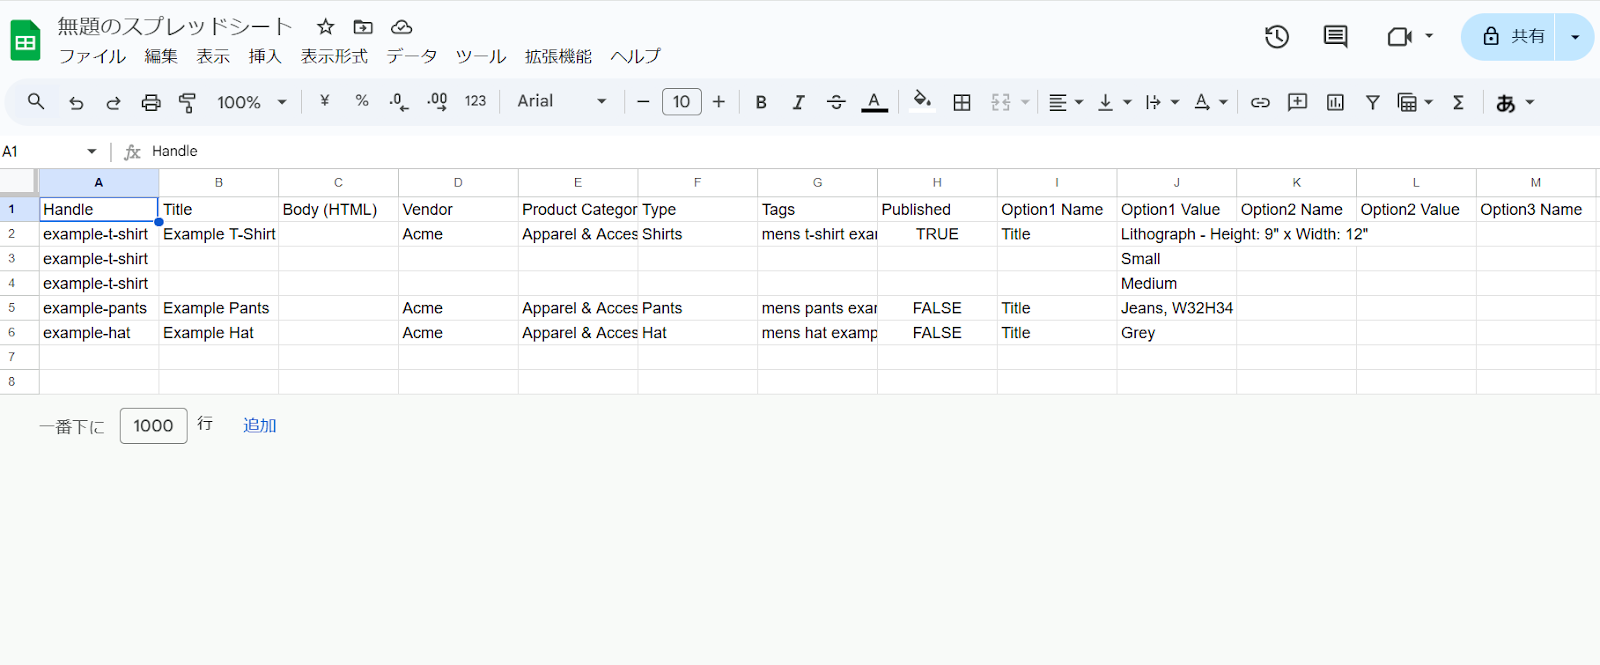This screenshot has width=1600, height=665.
Task: Toggle italic formatting
Action: tap(798, 102)
